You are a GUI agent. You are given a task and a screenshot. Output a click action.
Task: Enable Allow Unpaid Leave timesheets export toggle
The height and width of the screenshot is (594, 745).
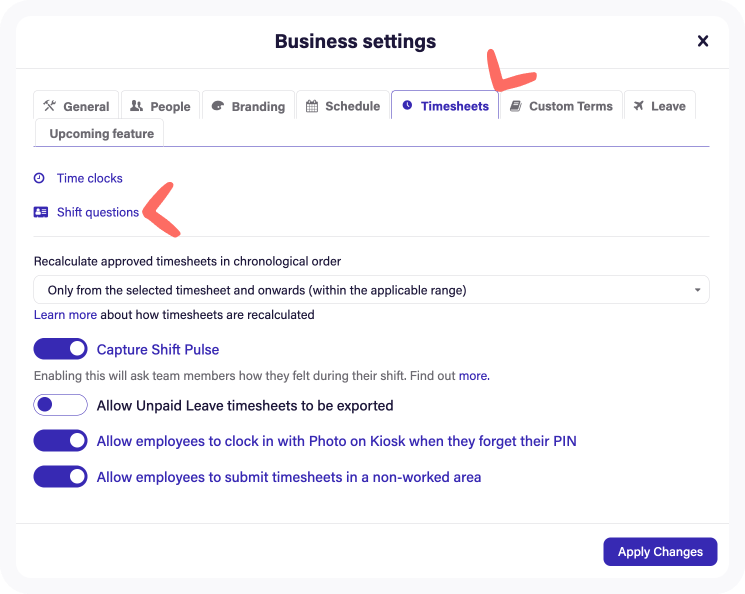[x=61, y=405]
